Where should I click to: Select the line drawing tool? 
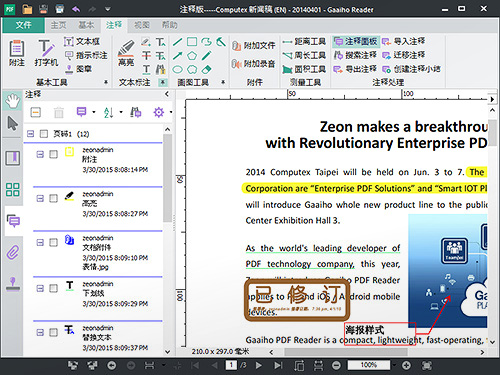coord(178,42)
